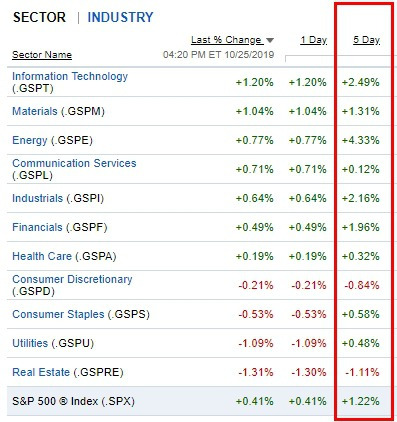Open the Materials sector link
397x422 pixels.
coord(35,111)
